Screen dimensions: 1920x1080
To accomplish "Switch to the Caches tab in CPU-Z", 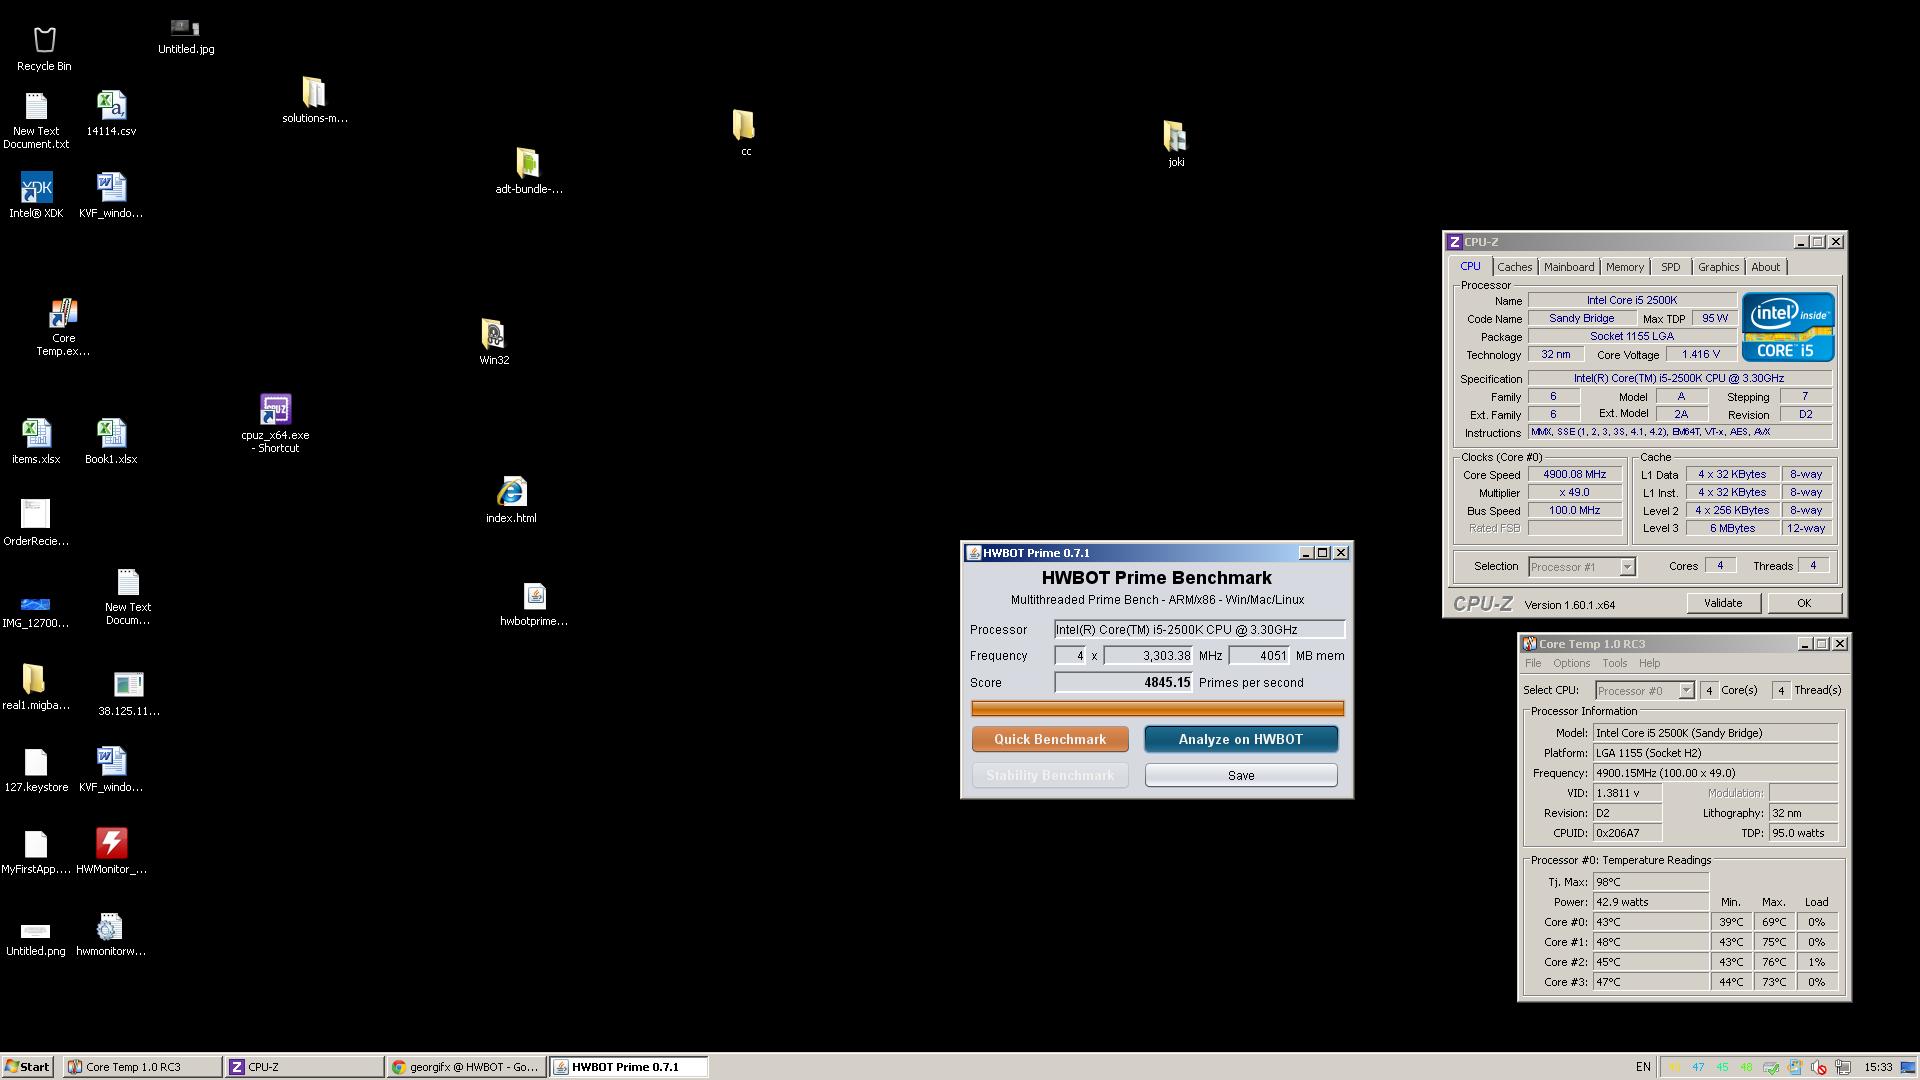I will tap(1514, 267).
